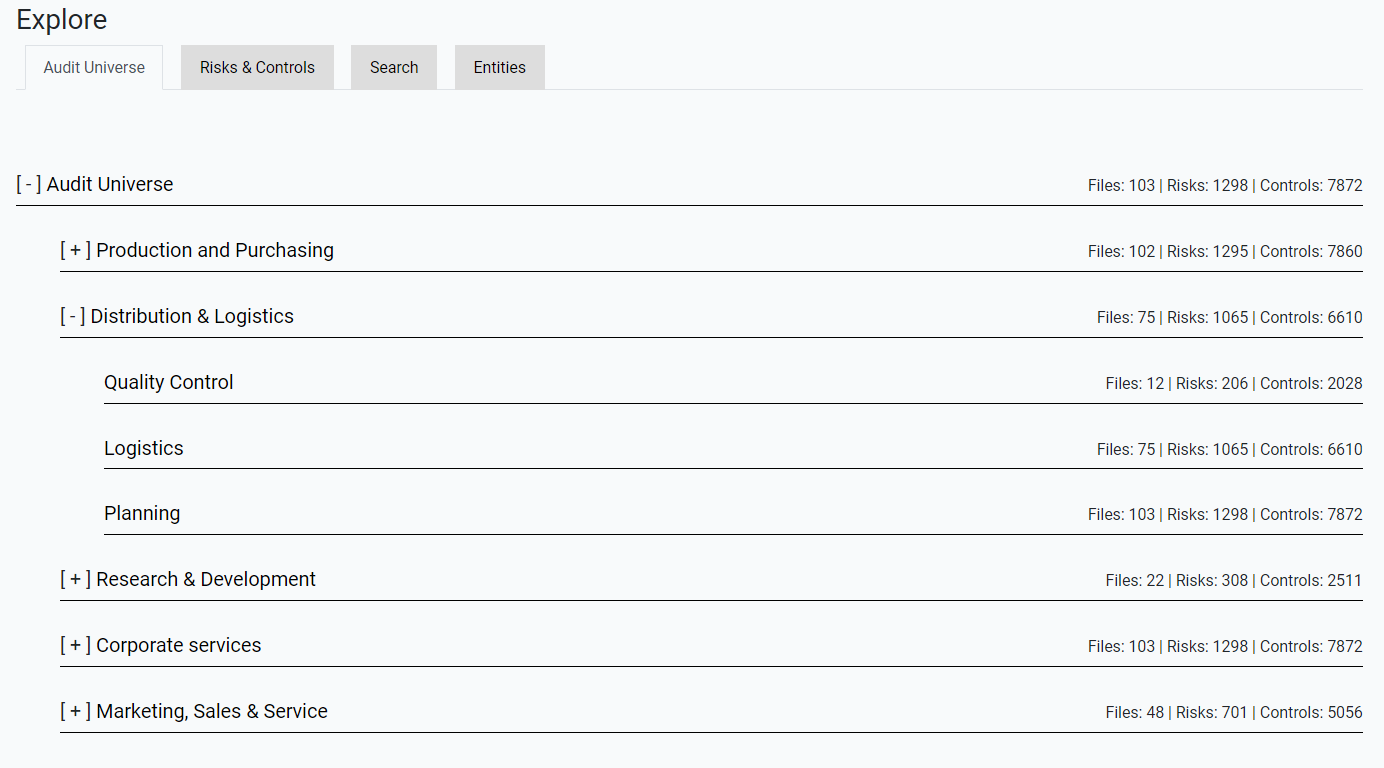
Task: Expand Production and Purchasing via its [+]
Action: (75, 251)
